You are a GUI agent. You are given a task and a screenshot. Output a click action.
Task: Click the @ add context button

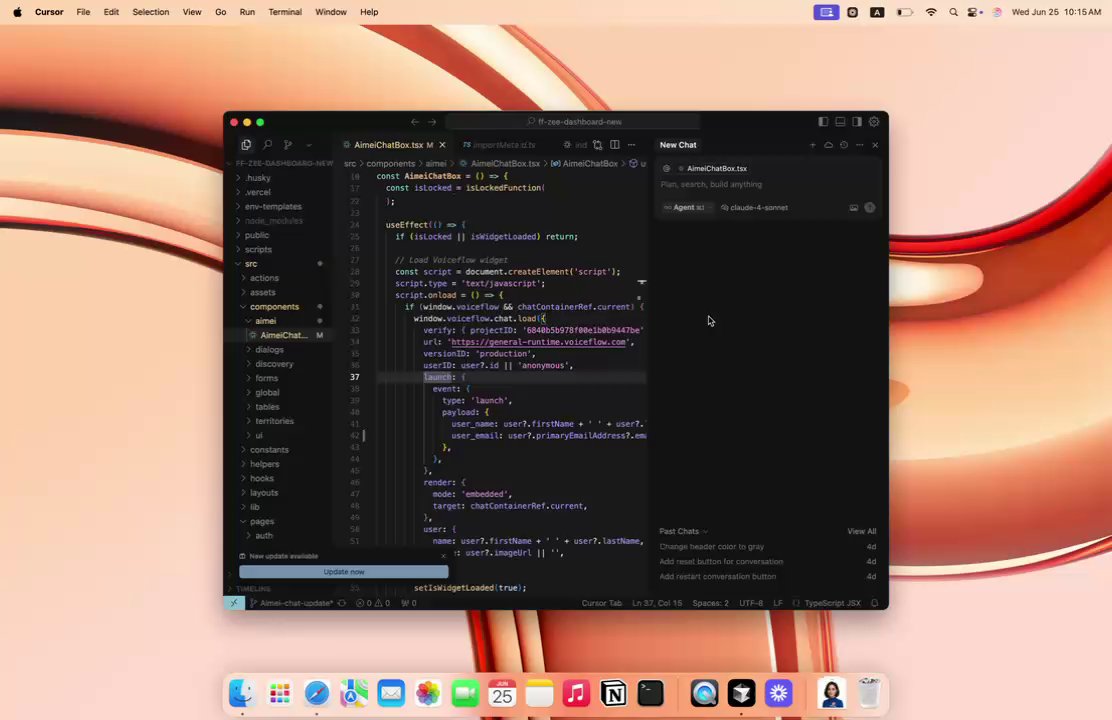[666, 169]
